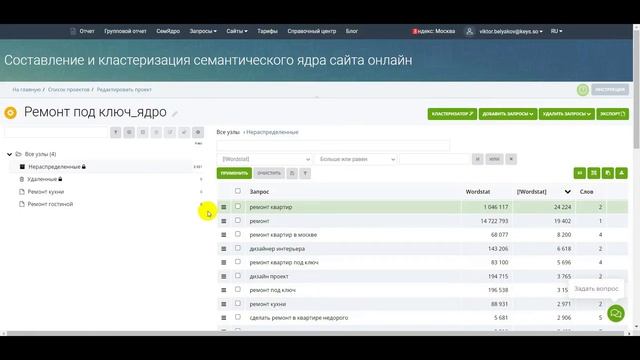Select the Нераспределенные tree node
The width and height of the screenshot is (640, 360).
(54, 167)
